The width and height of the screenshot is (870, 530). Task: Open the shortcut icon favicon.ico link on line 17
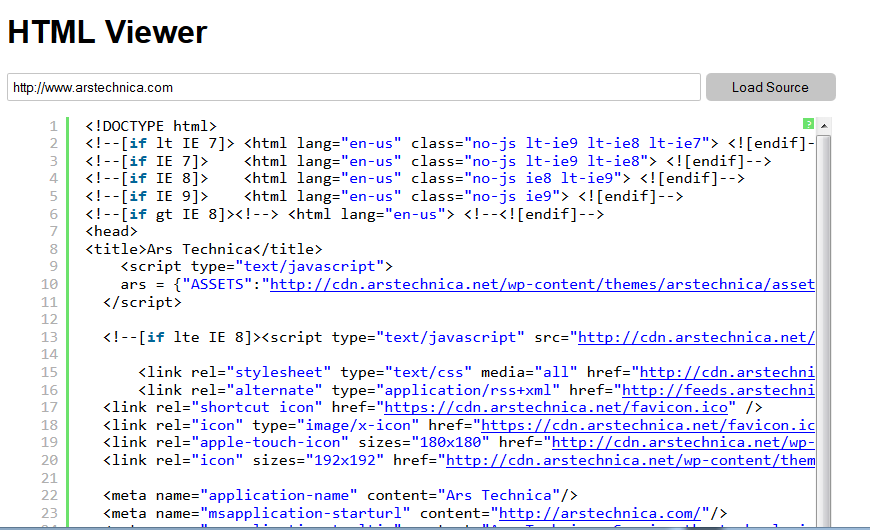[556, 408]
